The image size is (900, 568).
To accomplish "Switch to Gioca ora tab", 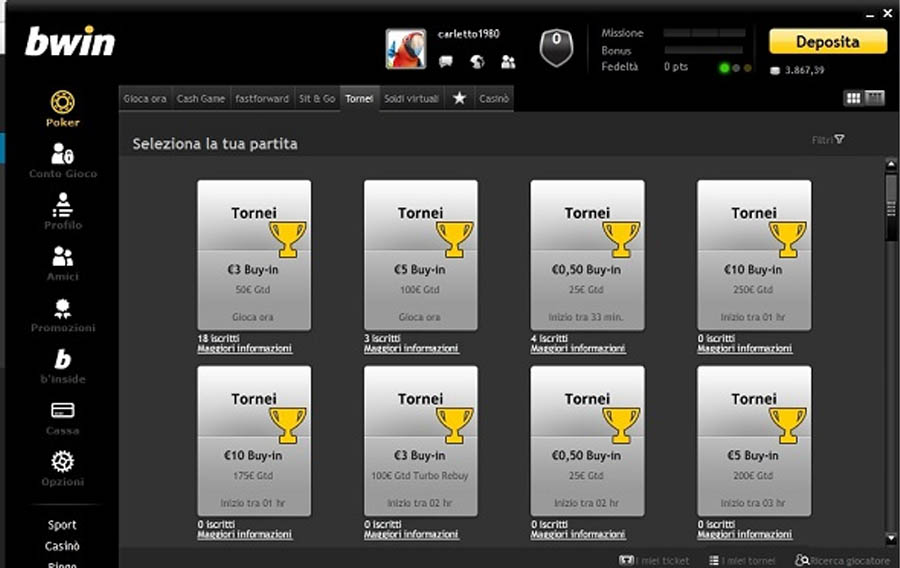I will coord(145,99).
